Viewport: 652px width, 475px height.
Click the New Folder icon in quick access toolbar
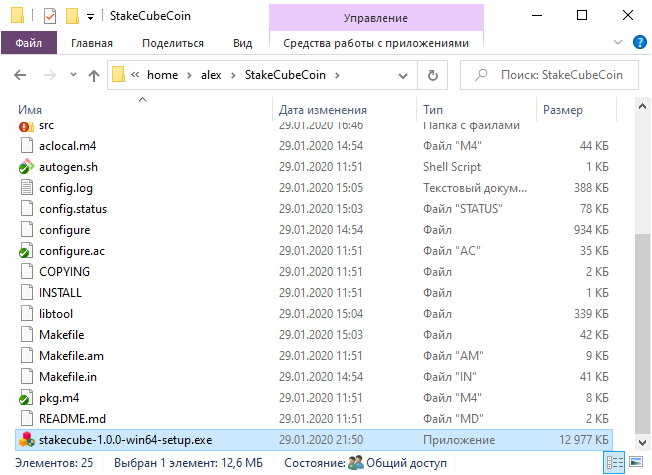coord(72,16)
